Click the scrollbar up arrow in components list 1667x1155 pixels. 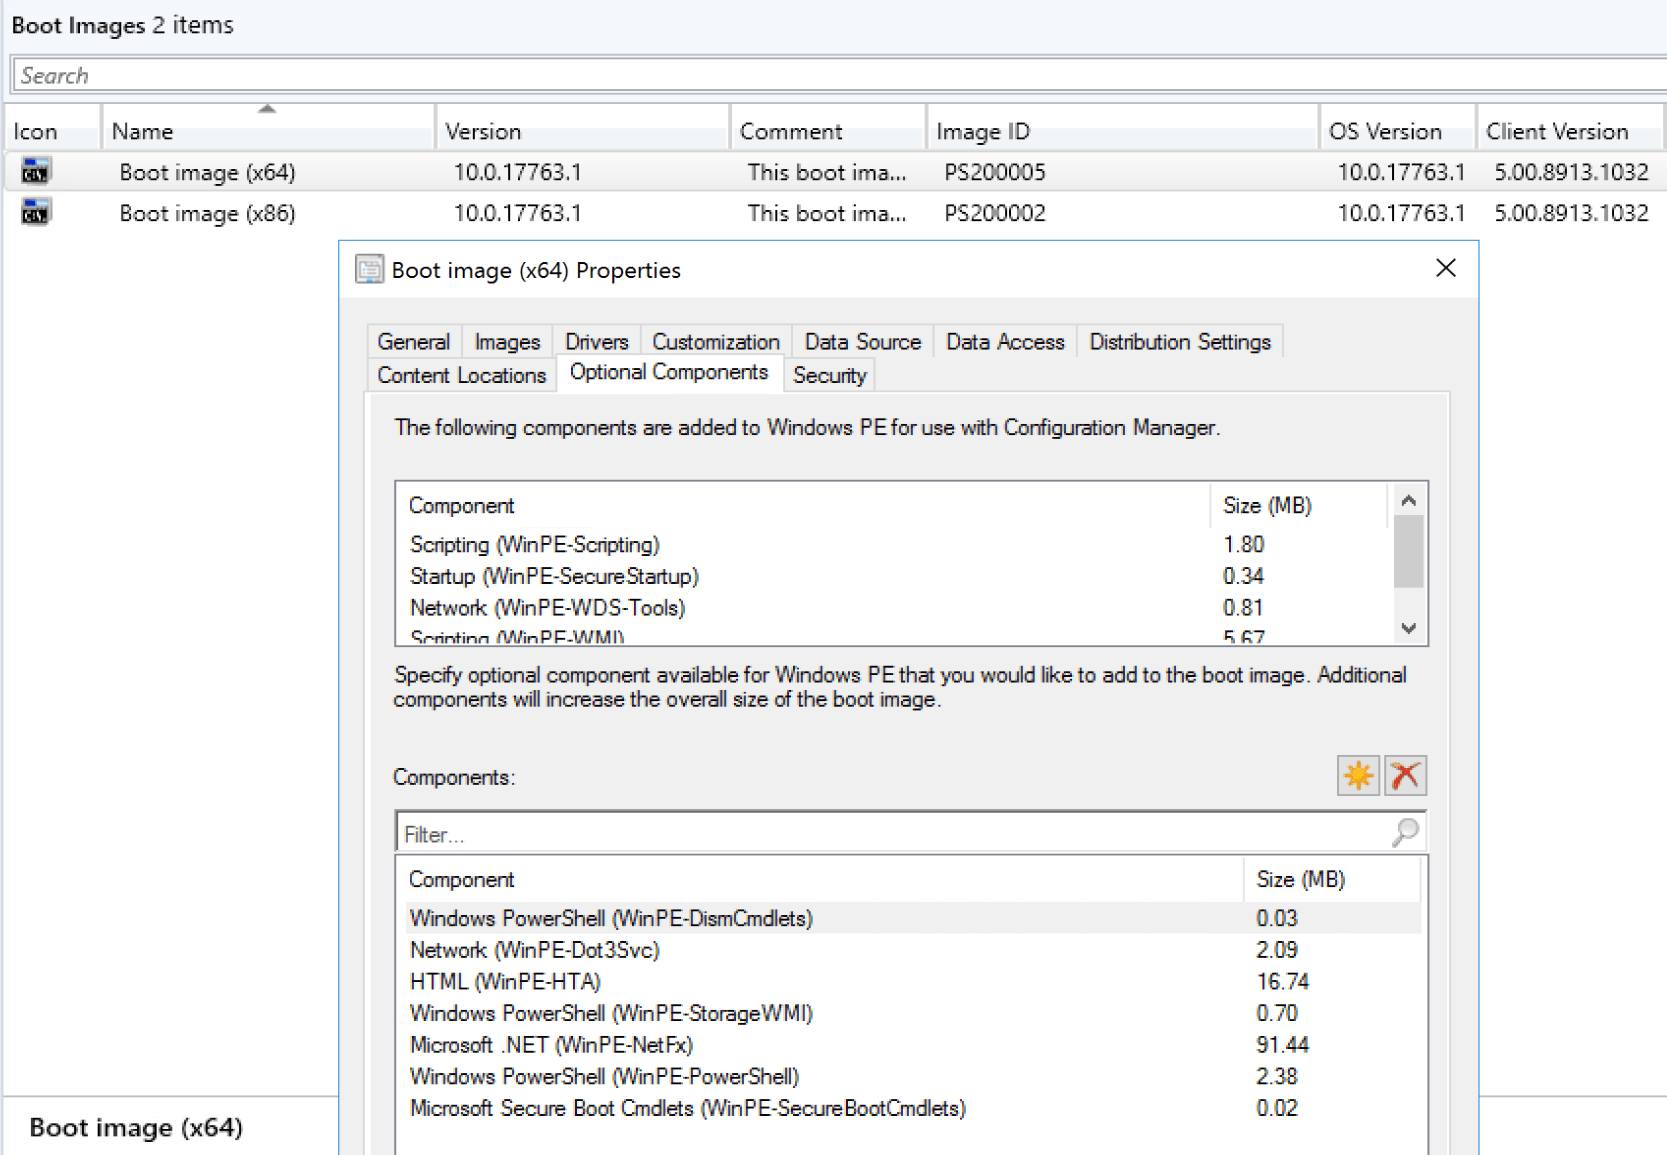1409,499
